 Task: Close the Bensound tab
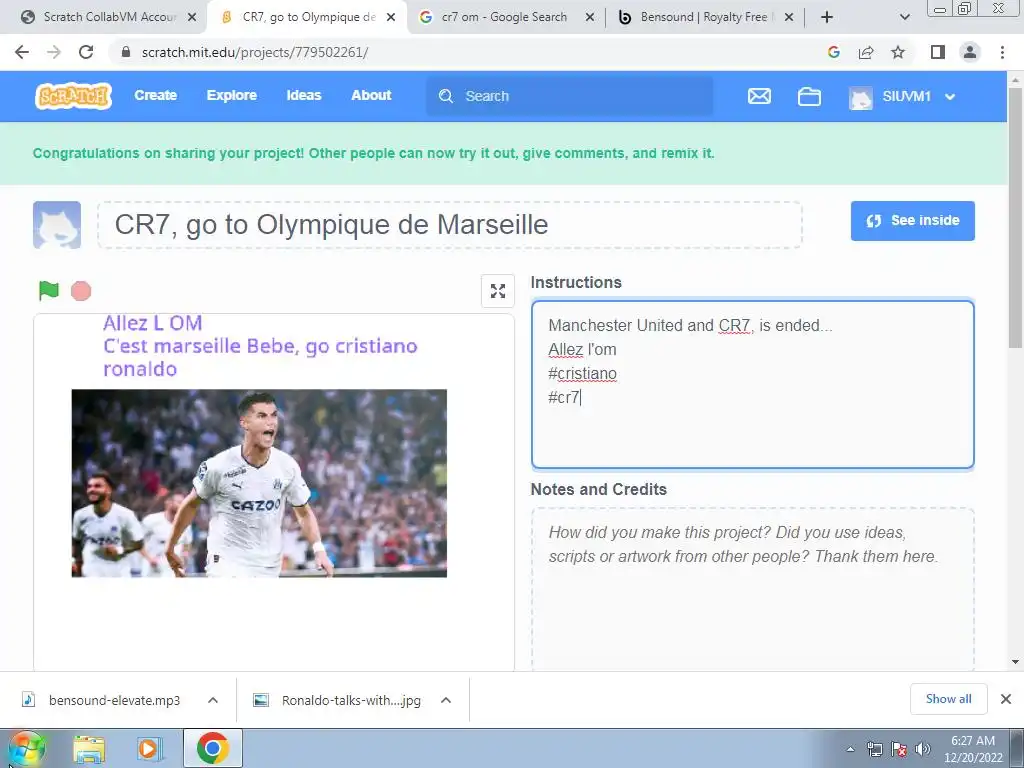point(789,18)
